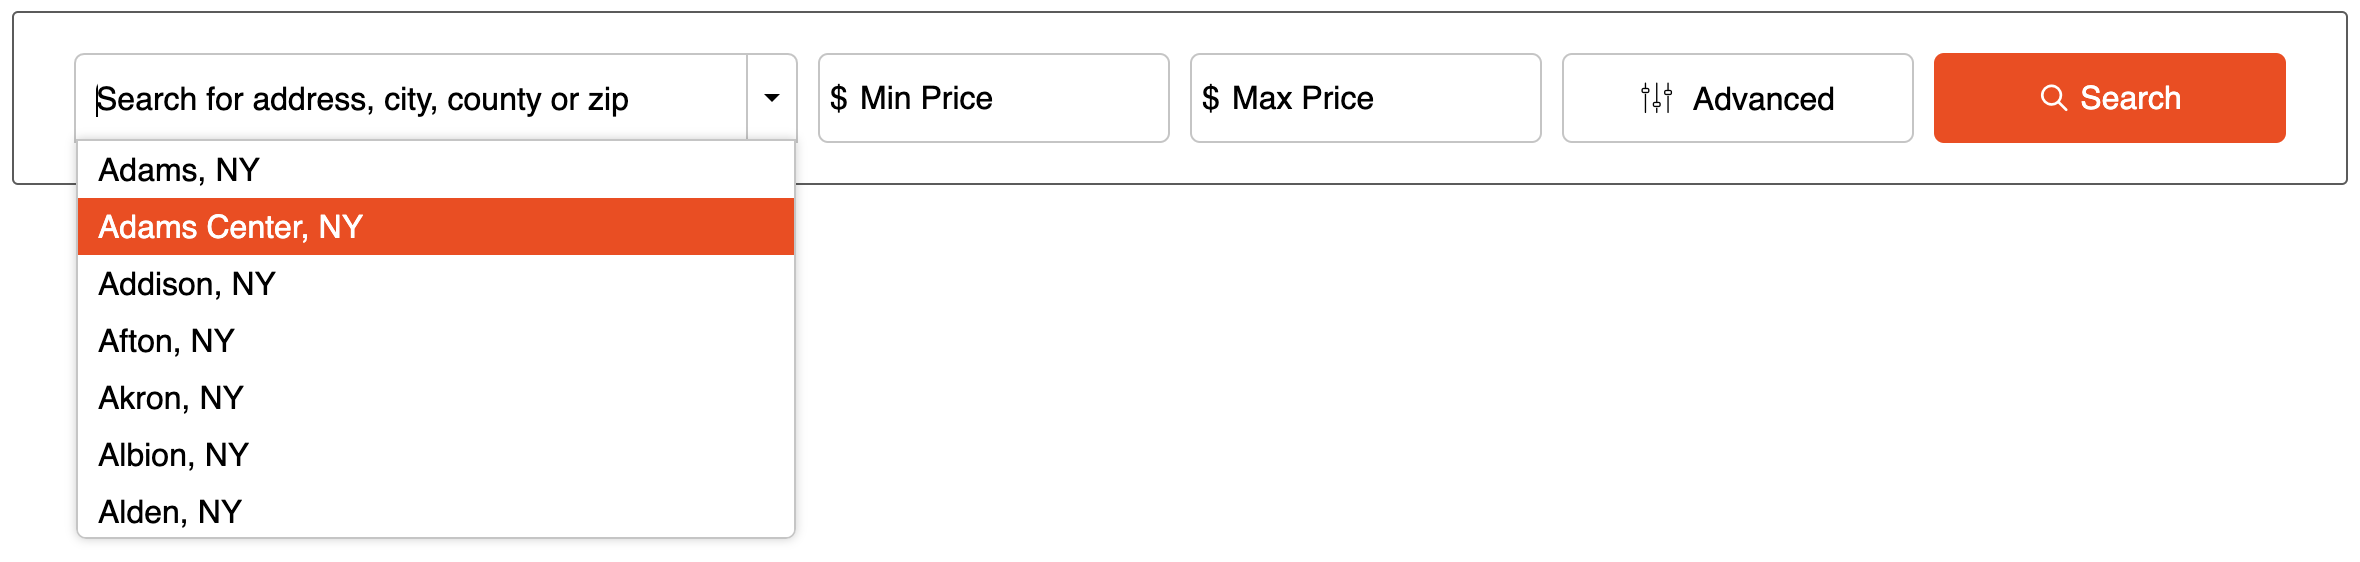Screen dimensions: 2360x562
Task: Open the Advanced filters button
Action: [1737, 98]
